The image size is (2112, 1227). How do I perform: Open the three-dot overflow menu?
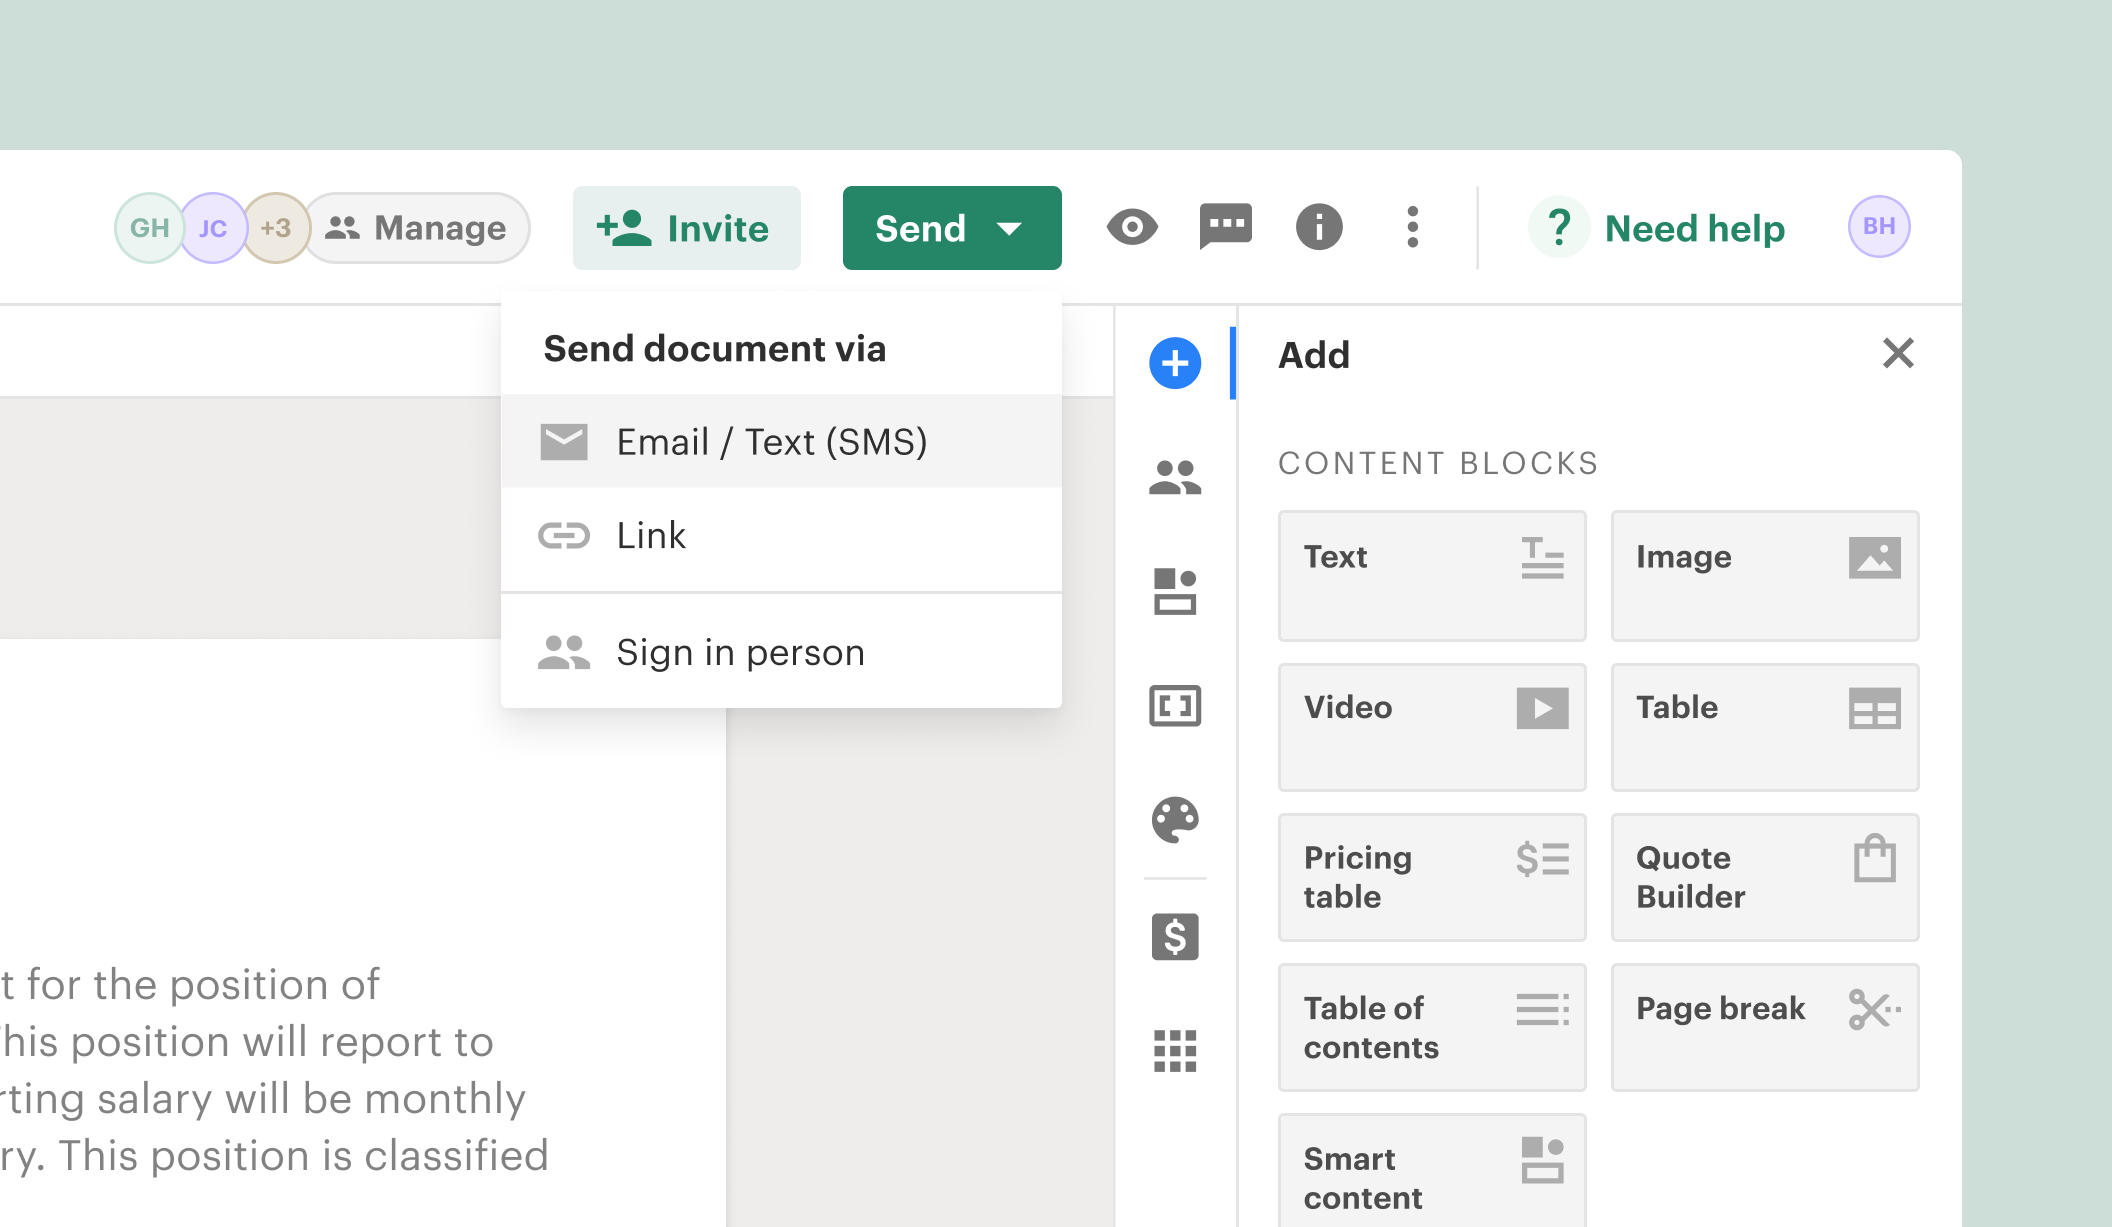(x=1413, y=228)
